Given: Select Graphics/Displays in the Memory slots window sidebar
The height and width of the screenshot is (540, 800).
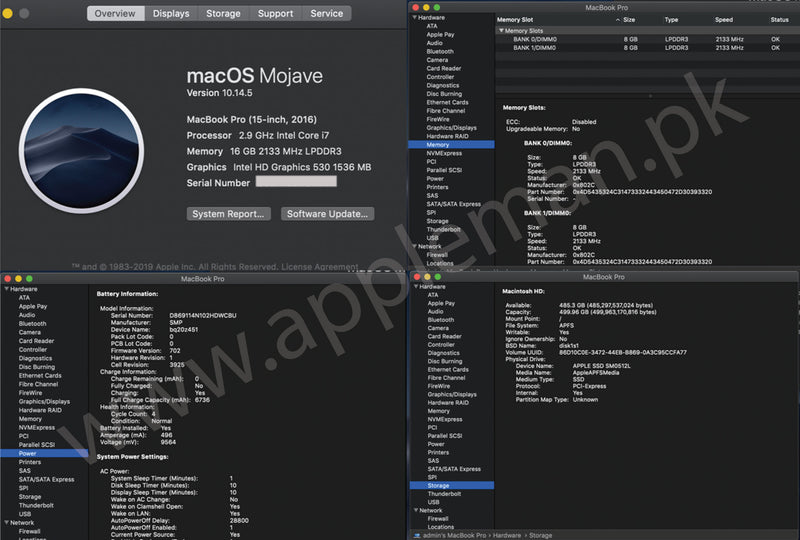Looking at the screenshot, I should 452,128.
